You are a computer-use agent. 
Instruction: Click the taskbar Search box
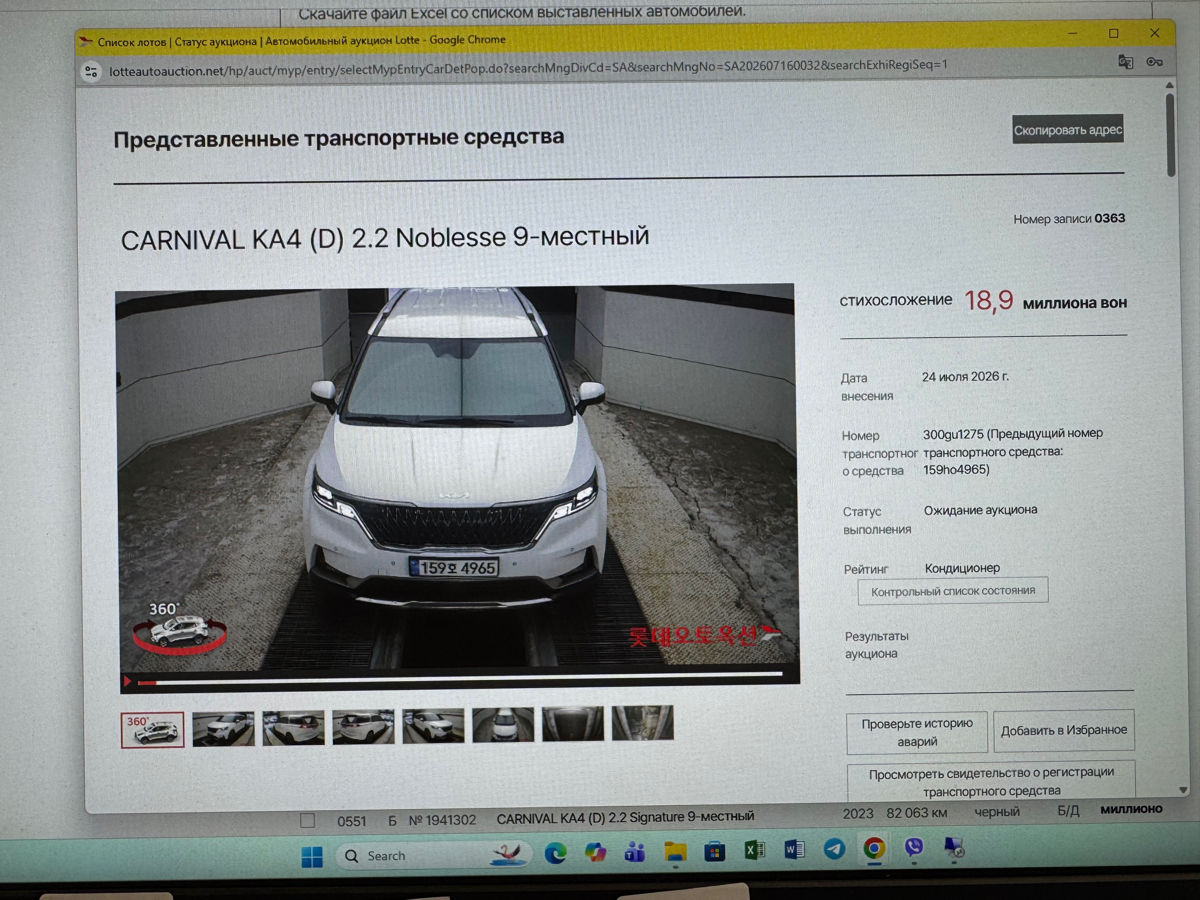[x=435, y=855]
